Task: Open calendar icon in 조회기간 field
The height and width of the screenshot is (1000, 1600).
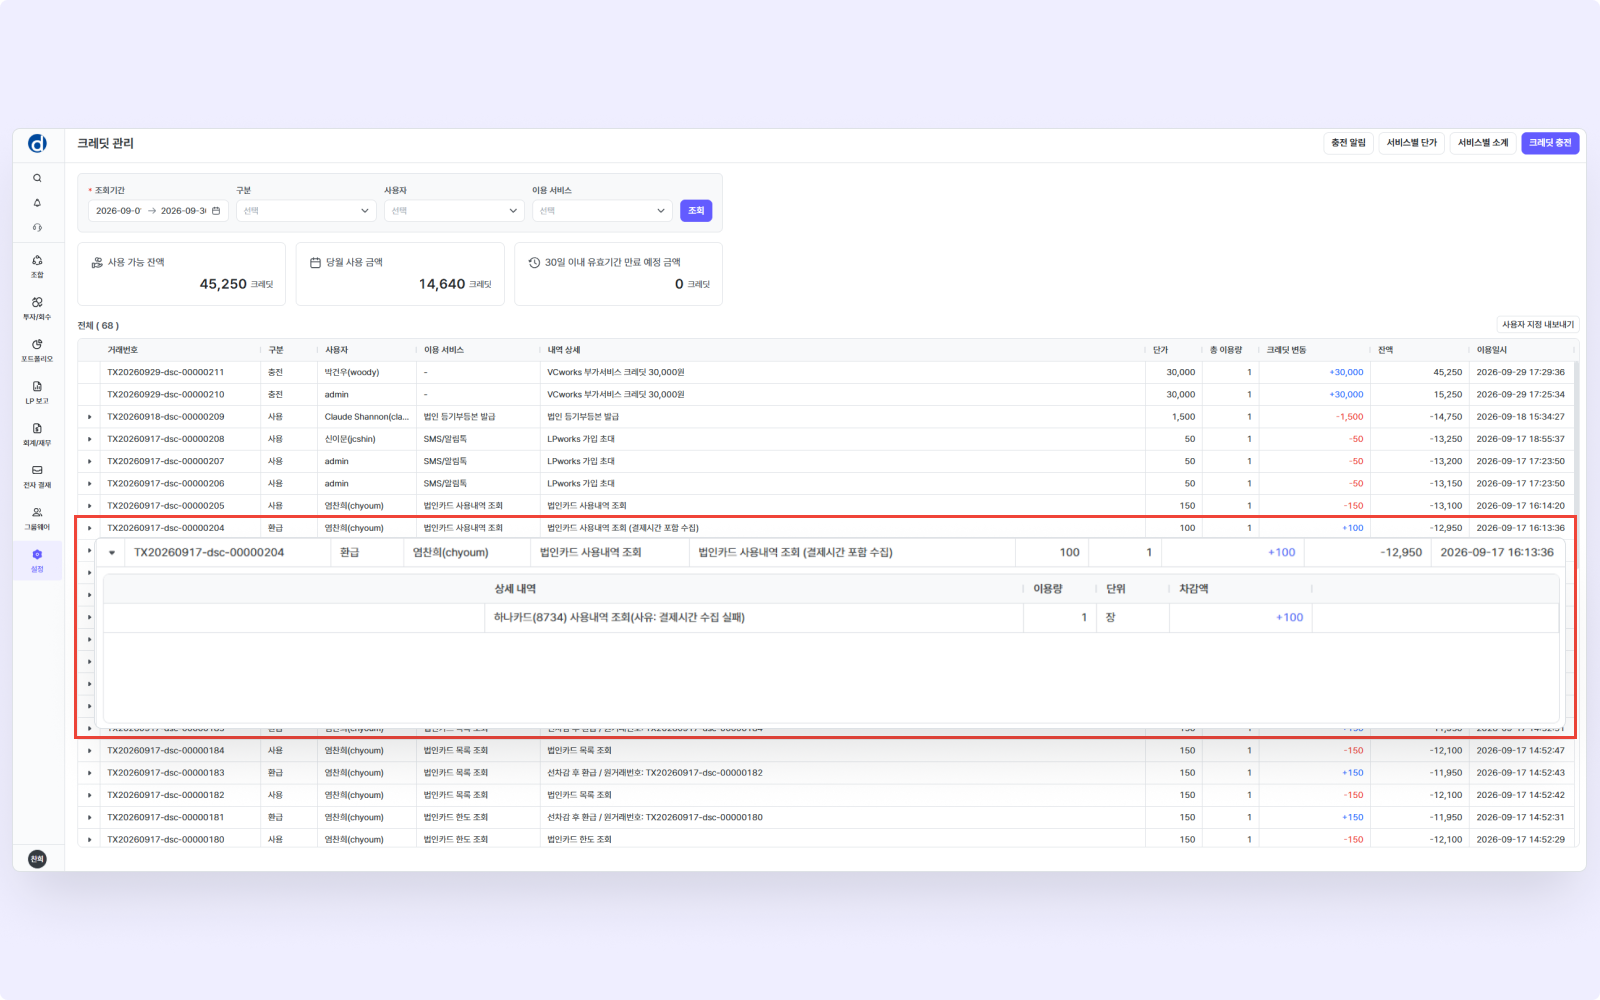Action: coord(216,211)
